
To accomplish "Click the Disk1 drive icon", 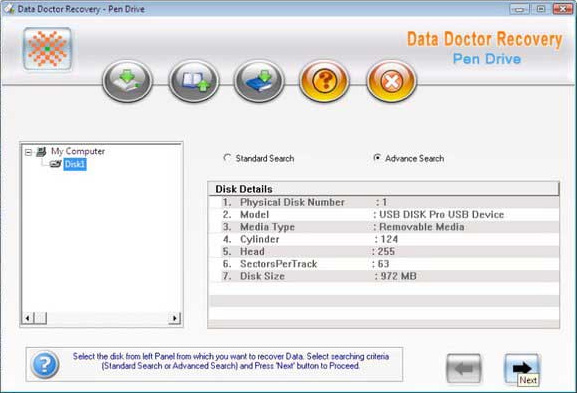I will 56,164.
